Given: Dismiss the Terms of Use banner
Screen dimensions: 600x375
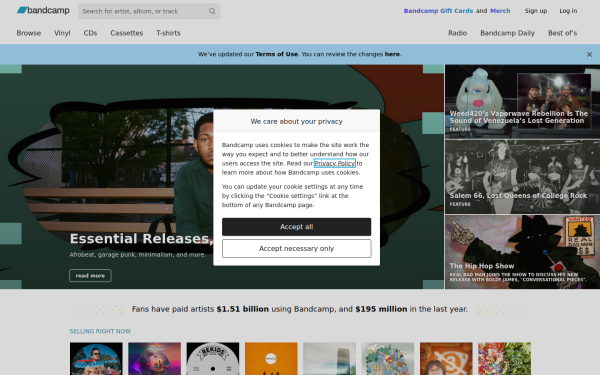Looking at the screenshot, I should 589,54.
